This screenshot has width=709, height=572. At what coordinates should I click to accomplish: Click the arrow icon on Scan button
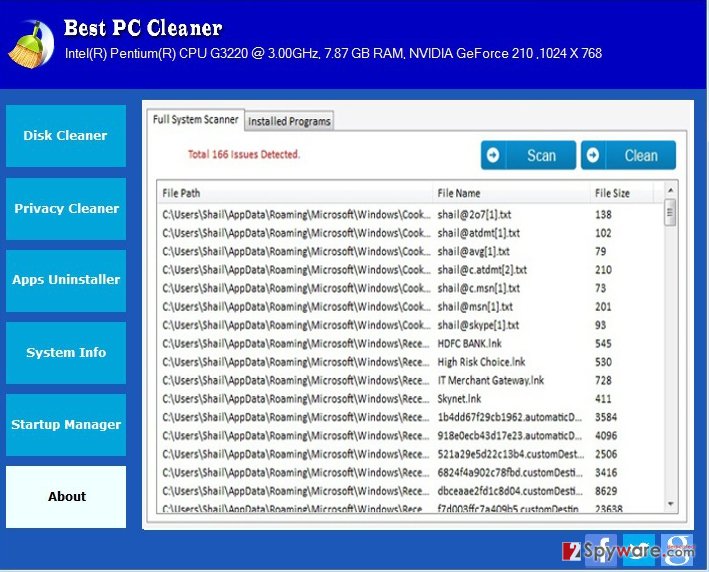coord(493,155)
